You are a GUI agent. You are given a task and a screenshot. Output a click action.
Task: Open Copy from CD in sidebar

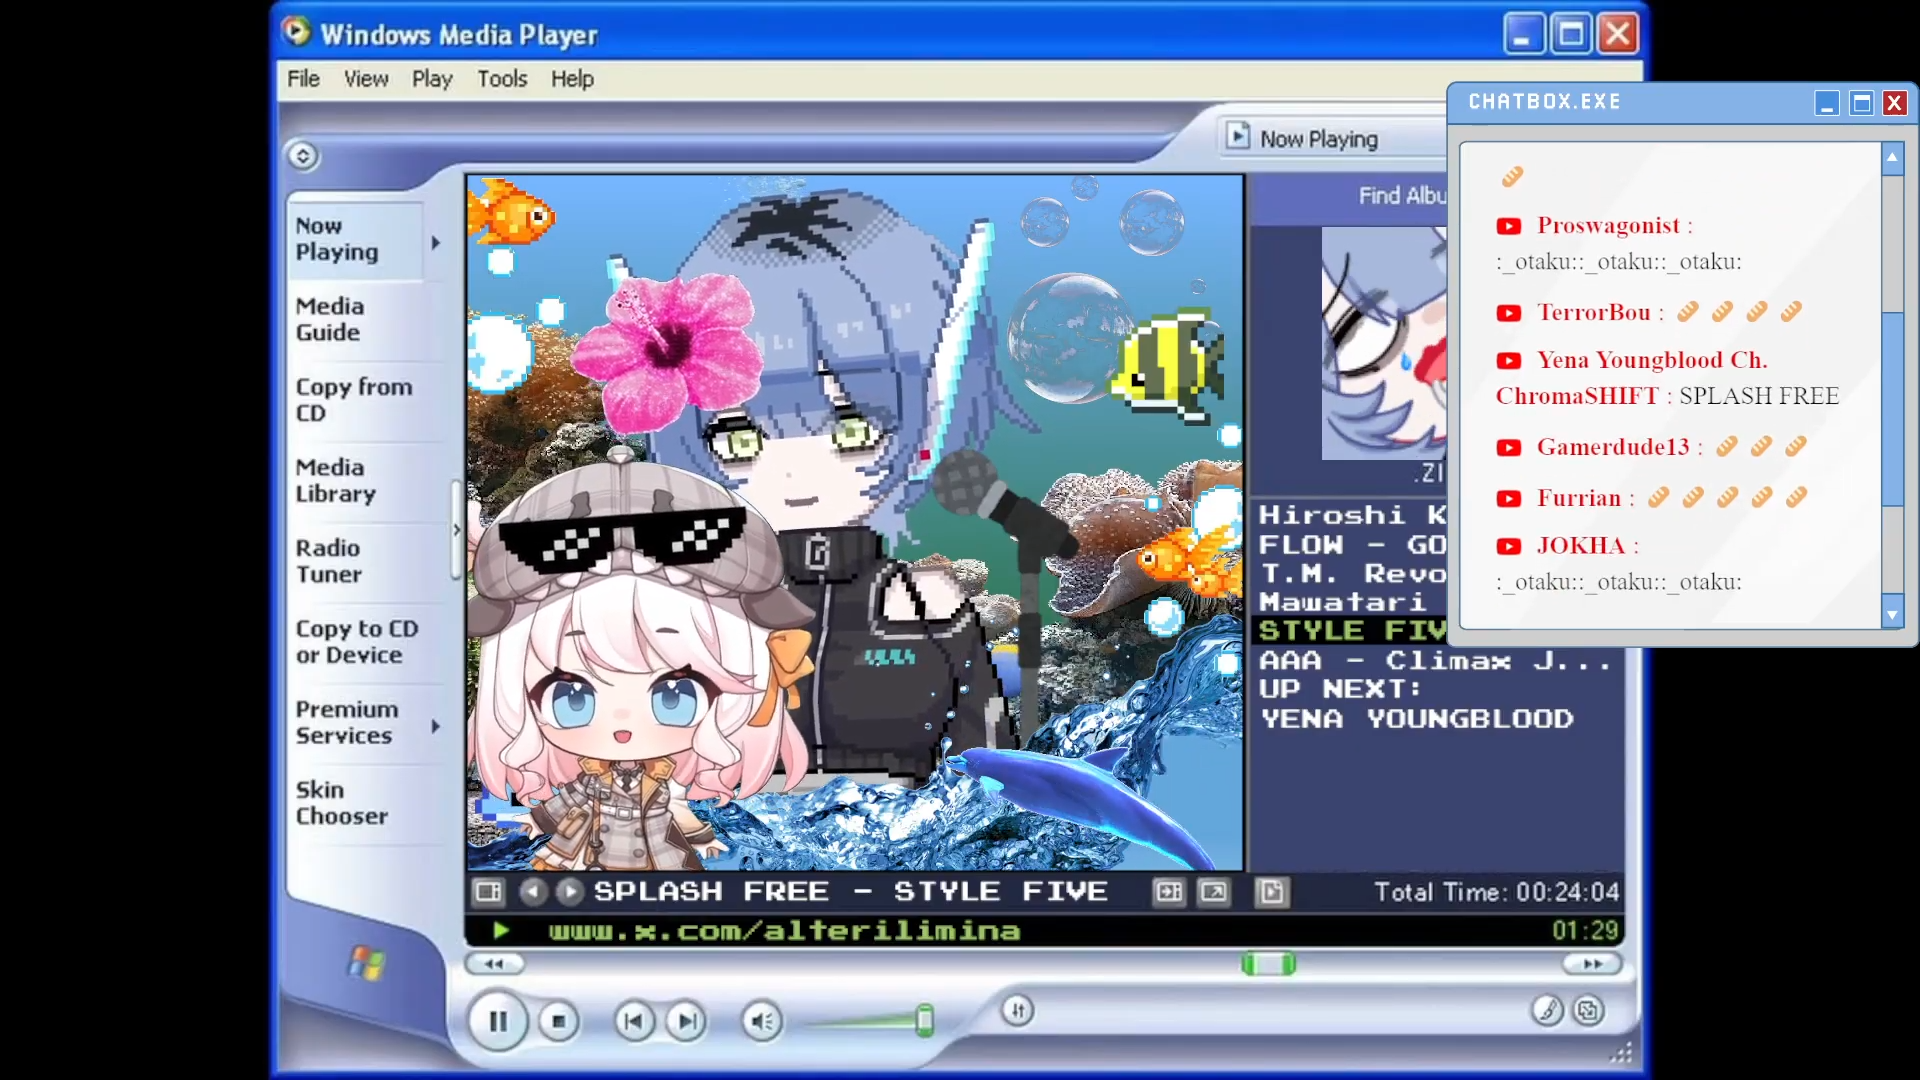[366, 401]
